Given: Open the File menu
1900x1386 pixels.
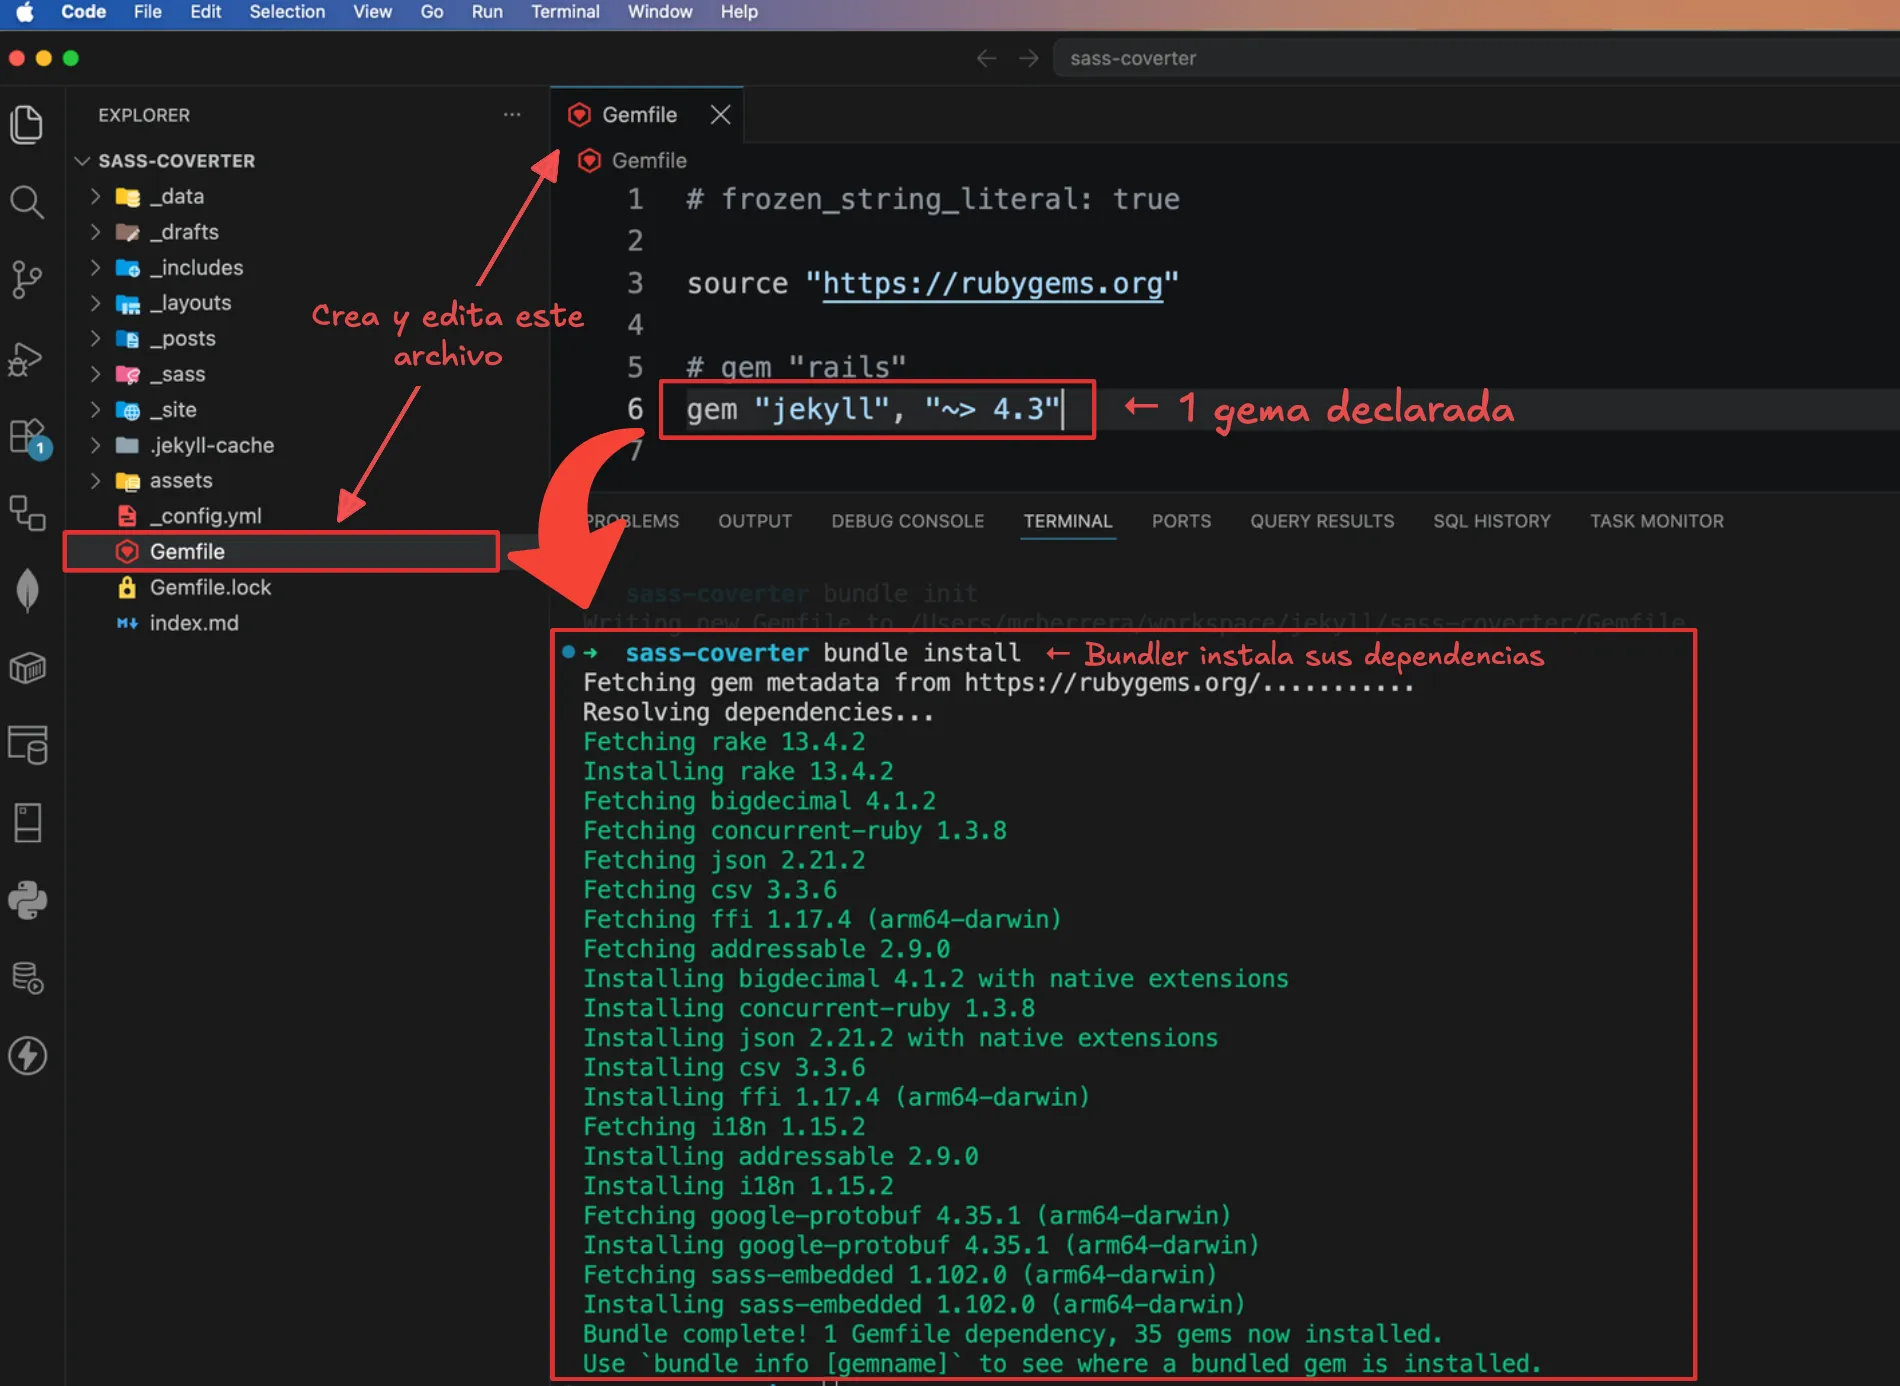Looking at the screenshot, I should 148,12.
